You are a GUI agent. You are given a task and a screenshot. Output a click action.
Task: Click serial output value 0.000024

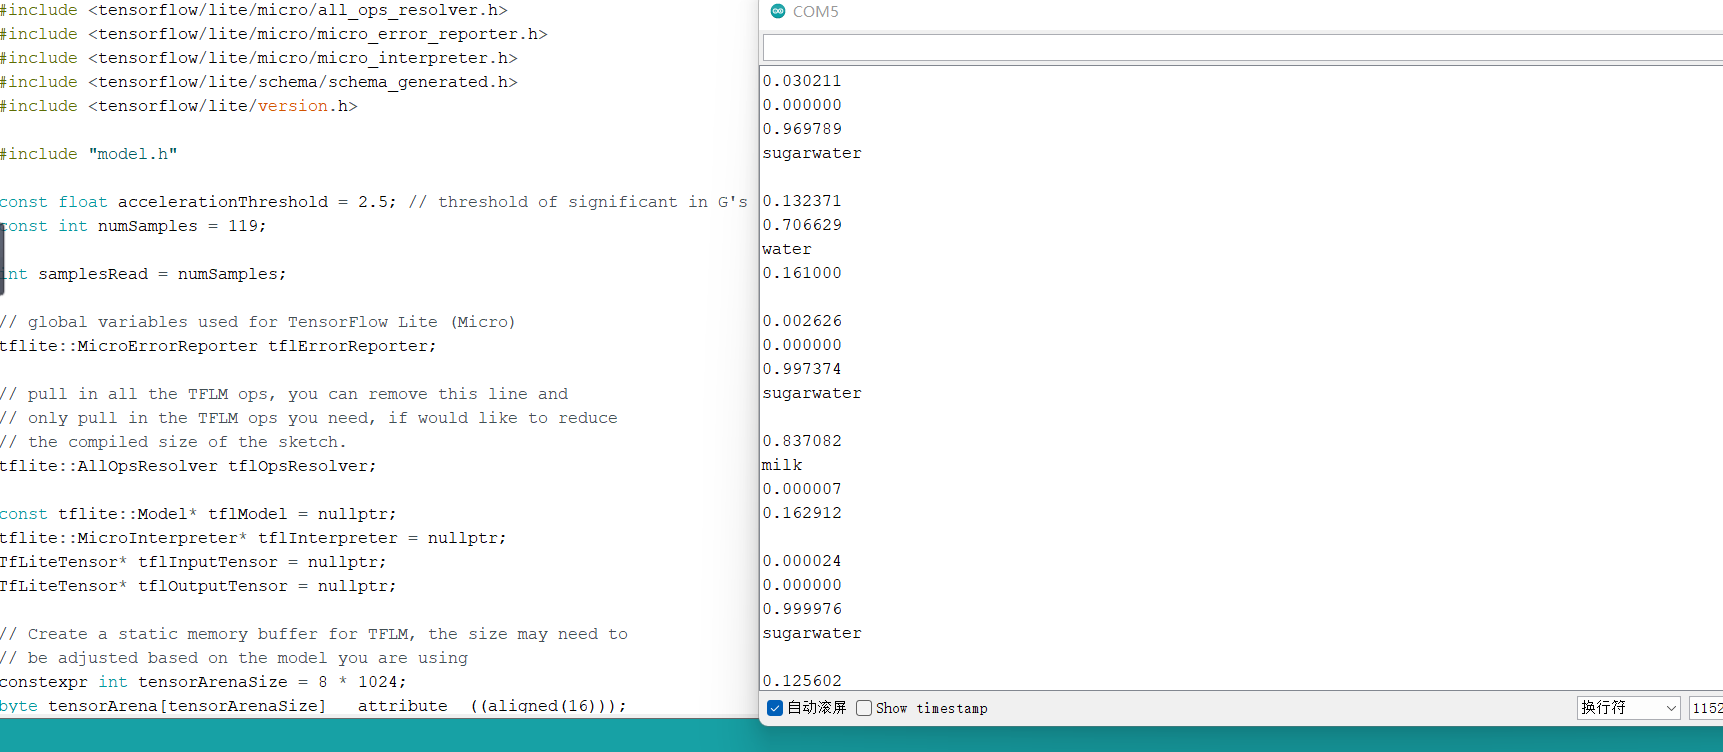click(x=802, y=561)
